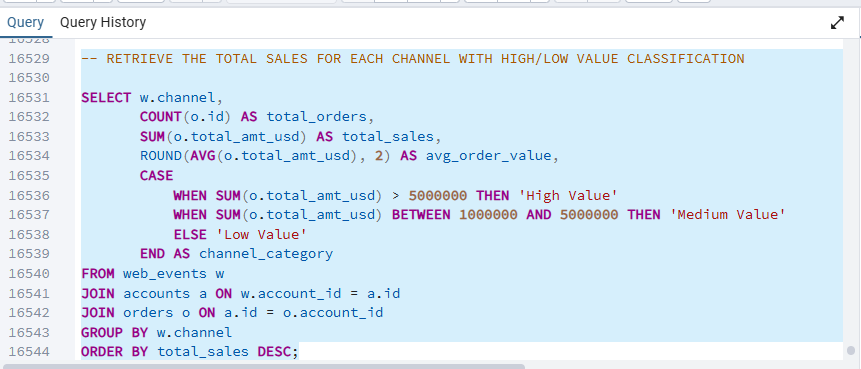
Task: Click the ORDER BY keyword
Action: pos(115,351)
